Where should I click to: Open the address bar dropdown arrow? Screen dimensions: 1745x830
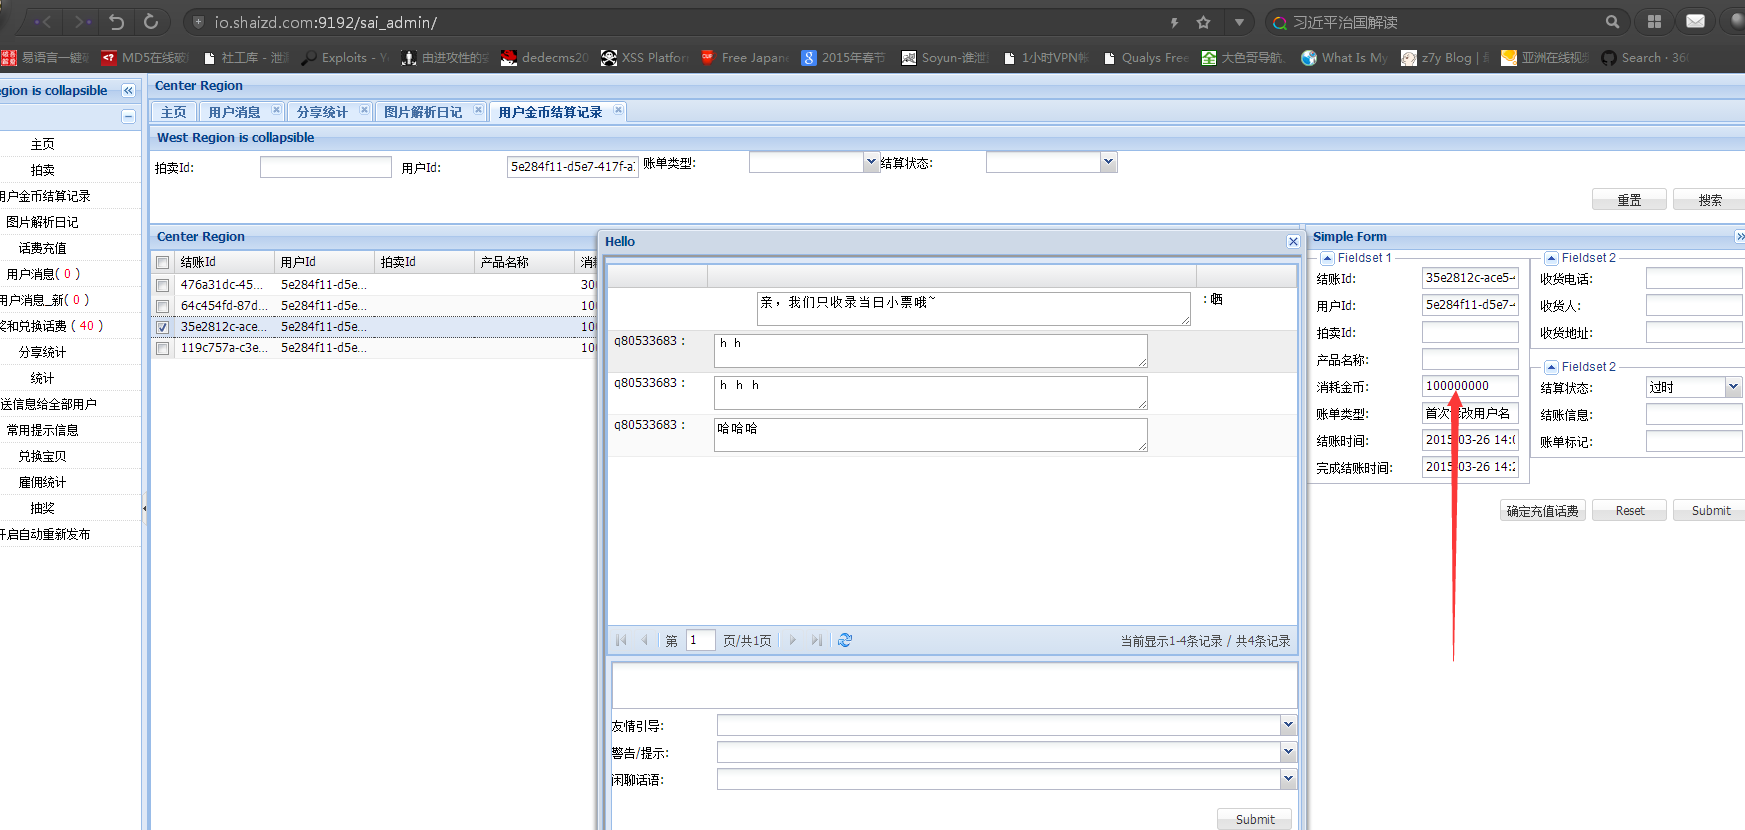[x=1239, y=22]
